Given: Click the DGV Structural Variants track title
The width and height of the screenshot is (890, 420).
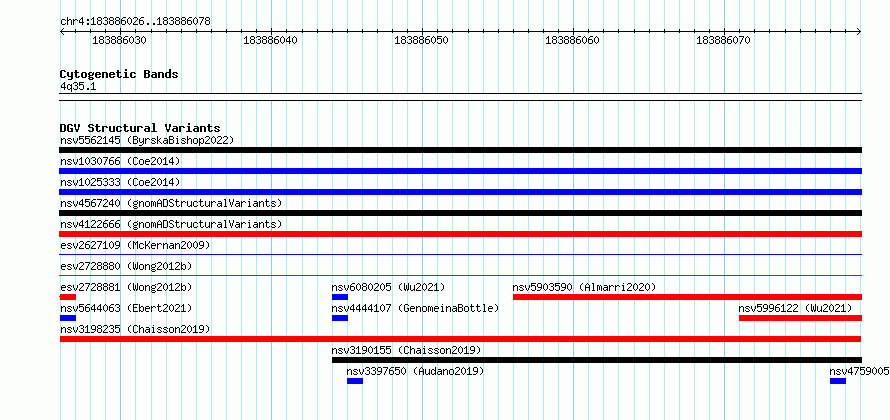Looking at the screenshot, I should coord(140,128).
